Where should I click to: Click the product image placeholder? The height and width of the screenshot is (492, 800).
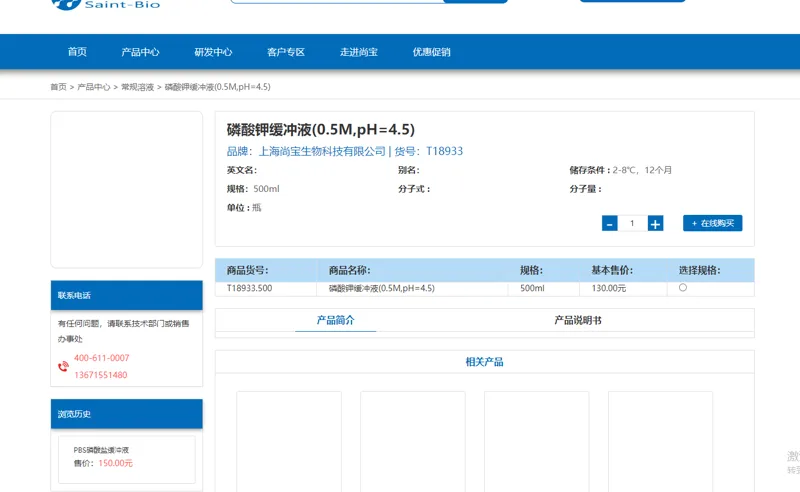127,189
